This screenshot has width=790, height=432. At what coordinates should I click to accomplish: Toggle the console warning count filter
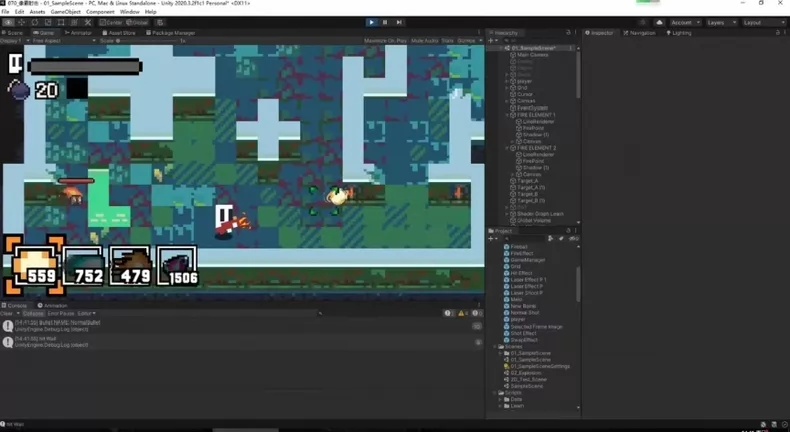pyautogui.click(x=463, y=313)
